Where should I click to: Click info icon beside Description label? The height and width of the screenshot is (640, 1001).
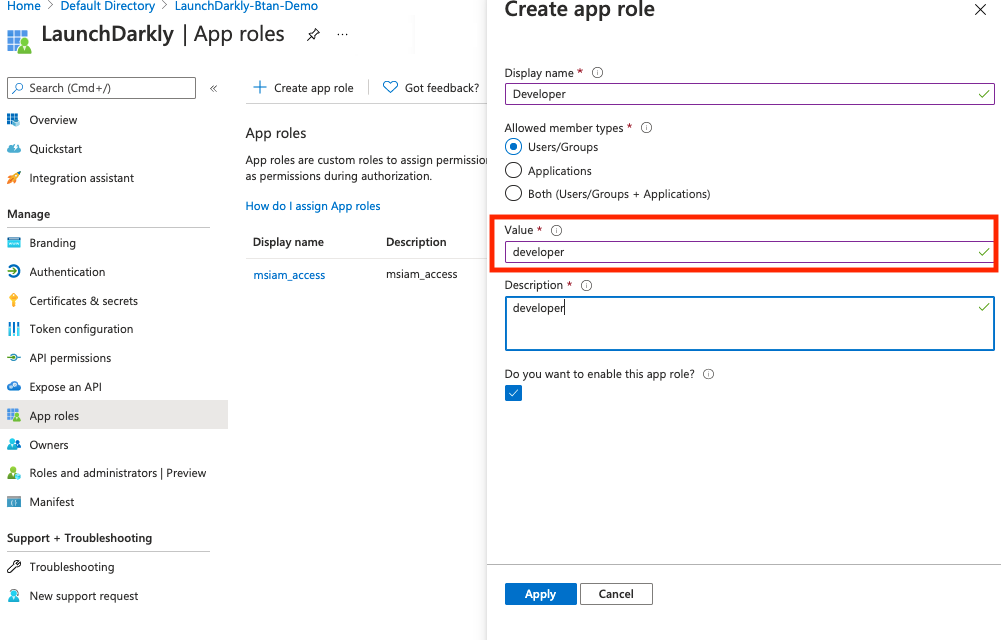click(x=587, y=285)
